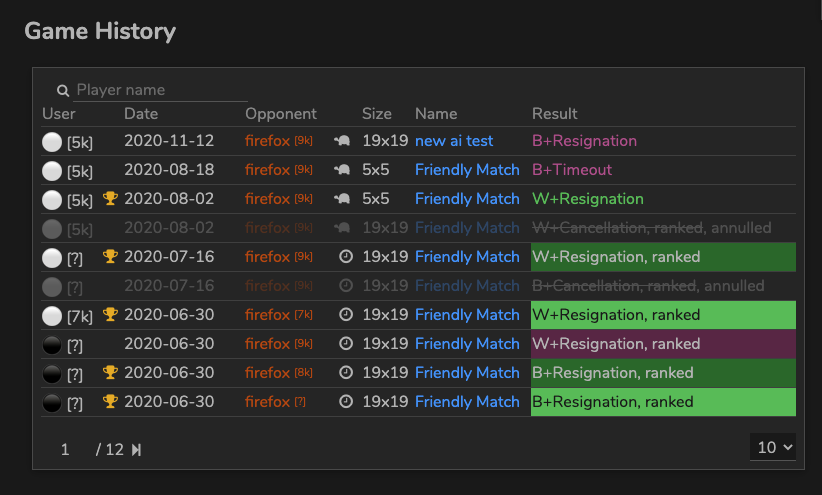
Task: Open Friendly Match game from 2020-08-18
Action: tap(467, 170)
